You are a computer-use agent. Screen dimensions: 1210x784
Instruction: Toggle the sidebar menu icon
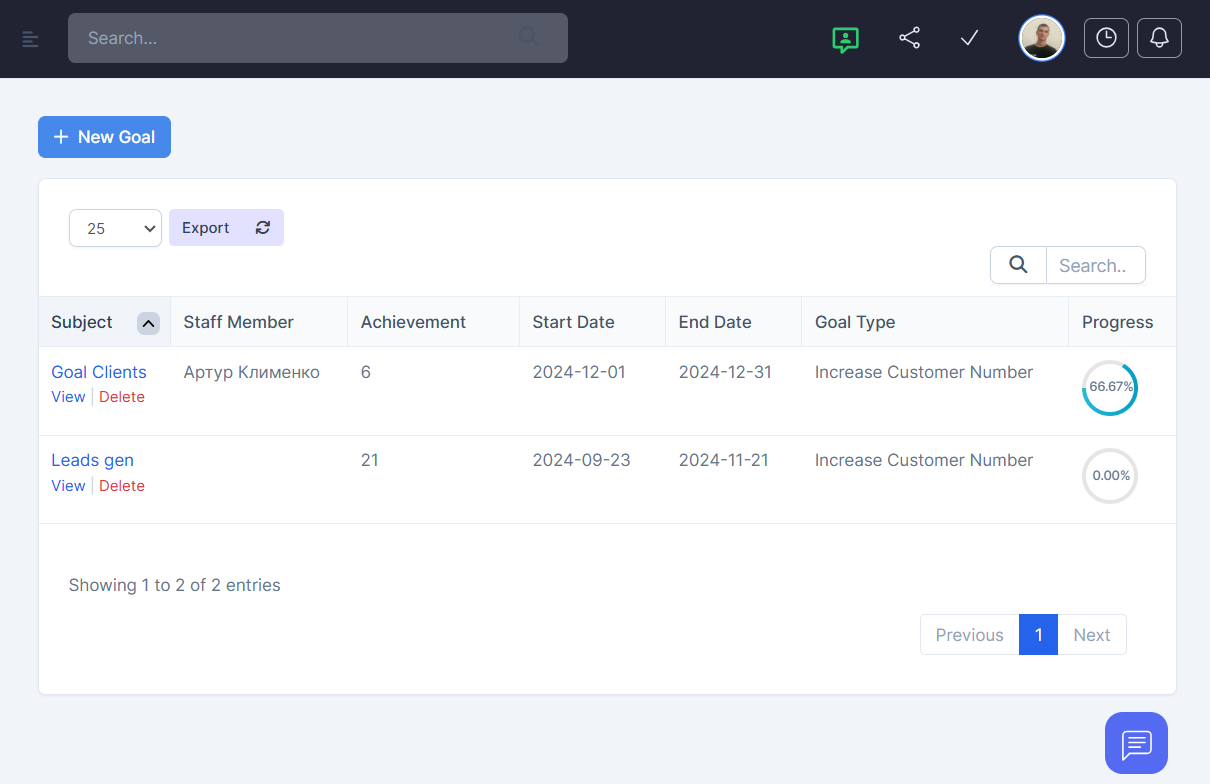click(x=30, y=39)
